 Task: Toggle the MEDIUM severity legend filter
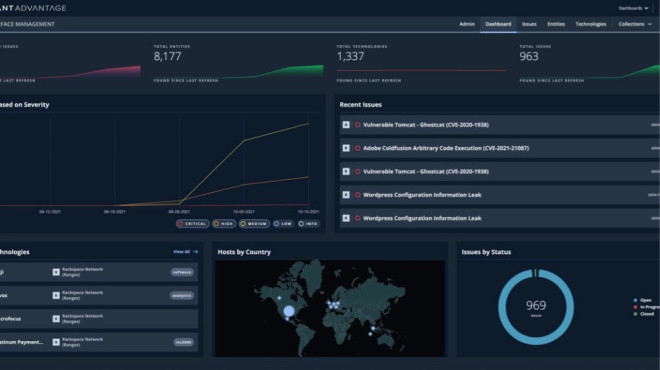tap(254, 224)
